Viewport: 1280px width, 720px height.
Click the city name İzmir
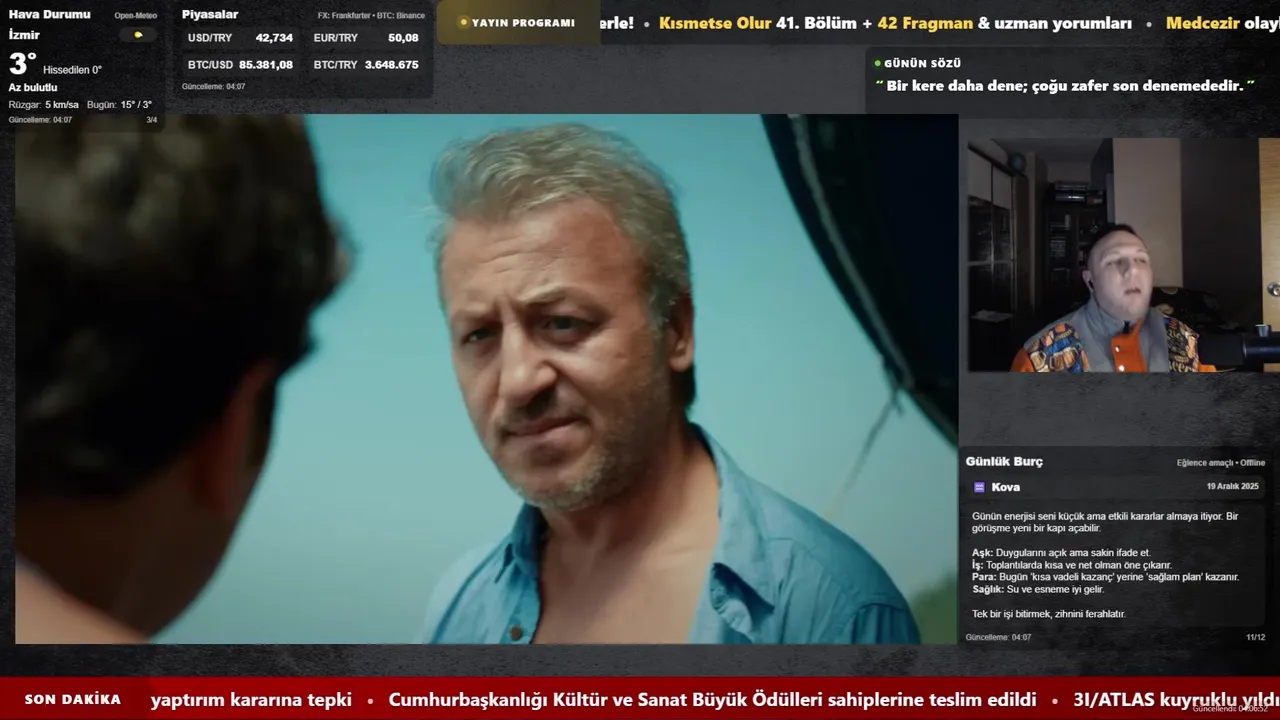tap(24, 35)
